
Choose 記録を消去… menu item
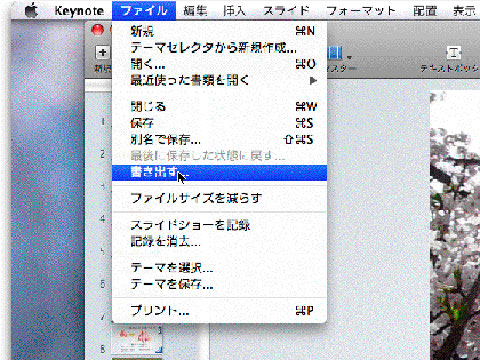pyautogui.click(x=219, y=242)
